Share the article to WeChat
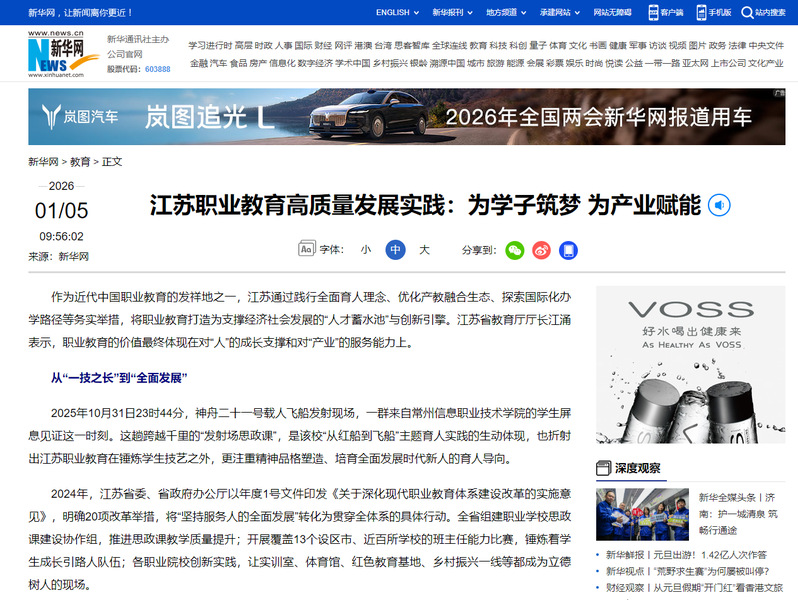 (x=514, y=250)
